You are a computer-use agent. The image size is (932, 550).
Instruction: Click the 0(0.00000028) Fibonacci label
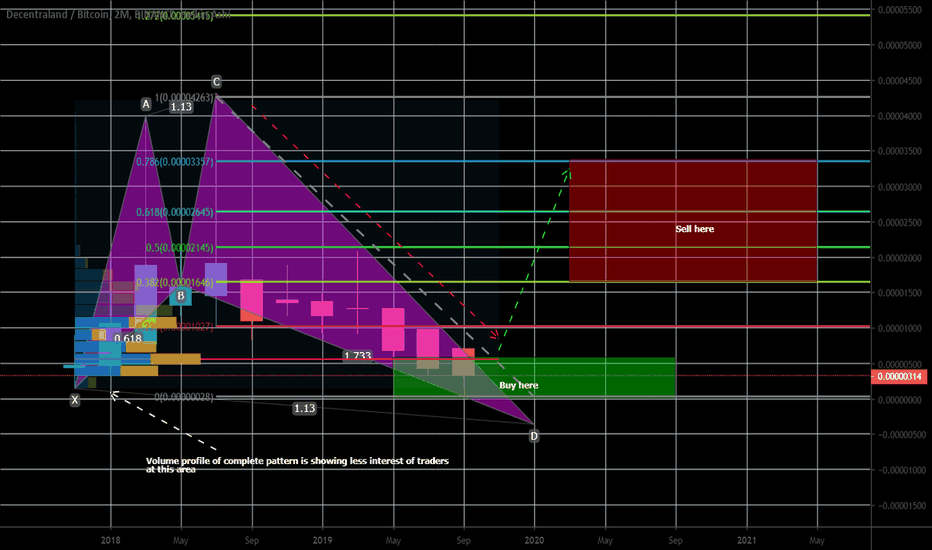pos(184,397)
